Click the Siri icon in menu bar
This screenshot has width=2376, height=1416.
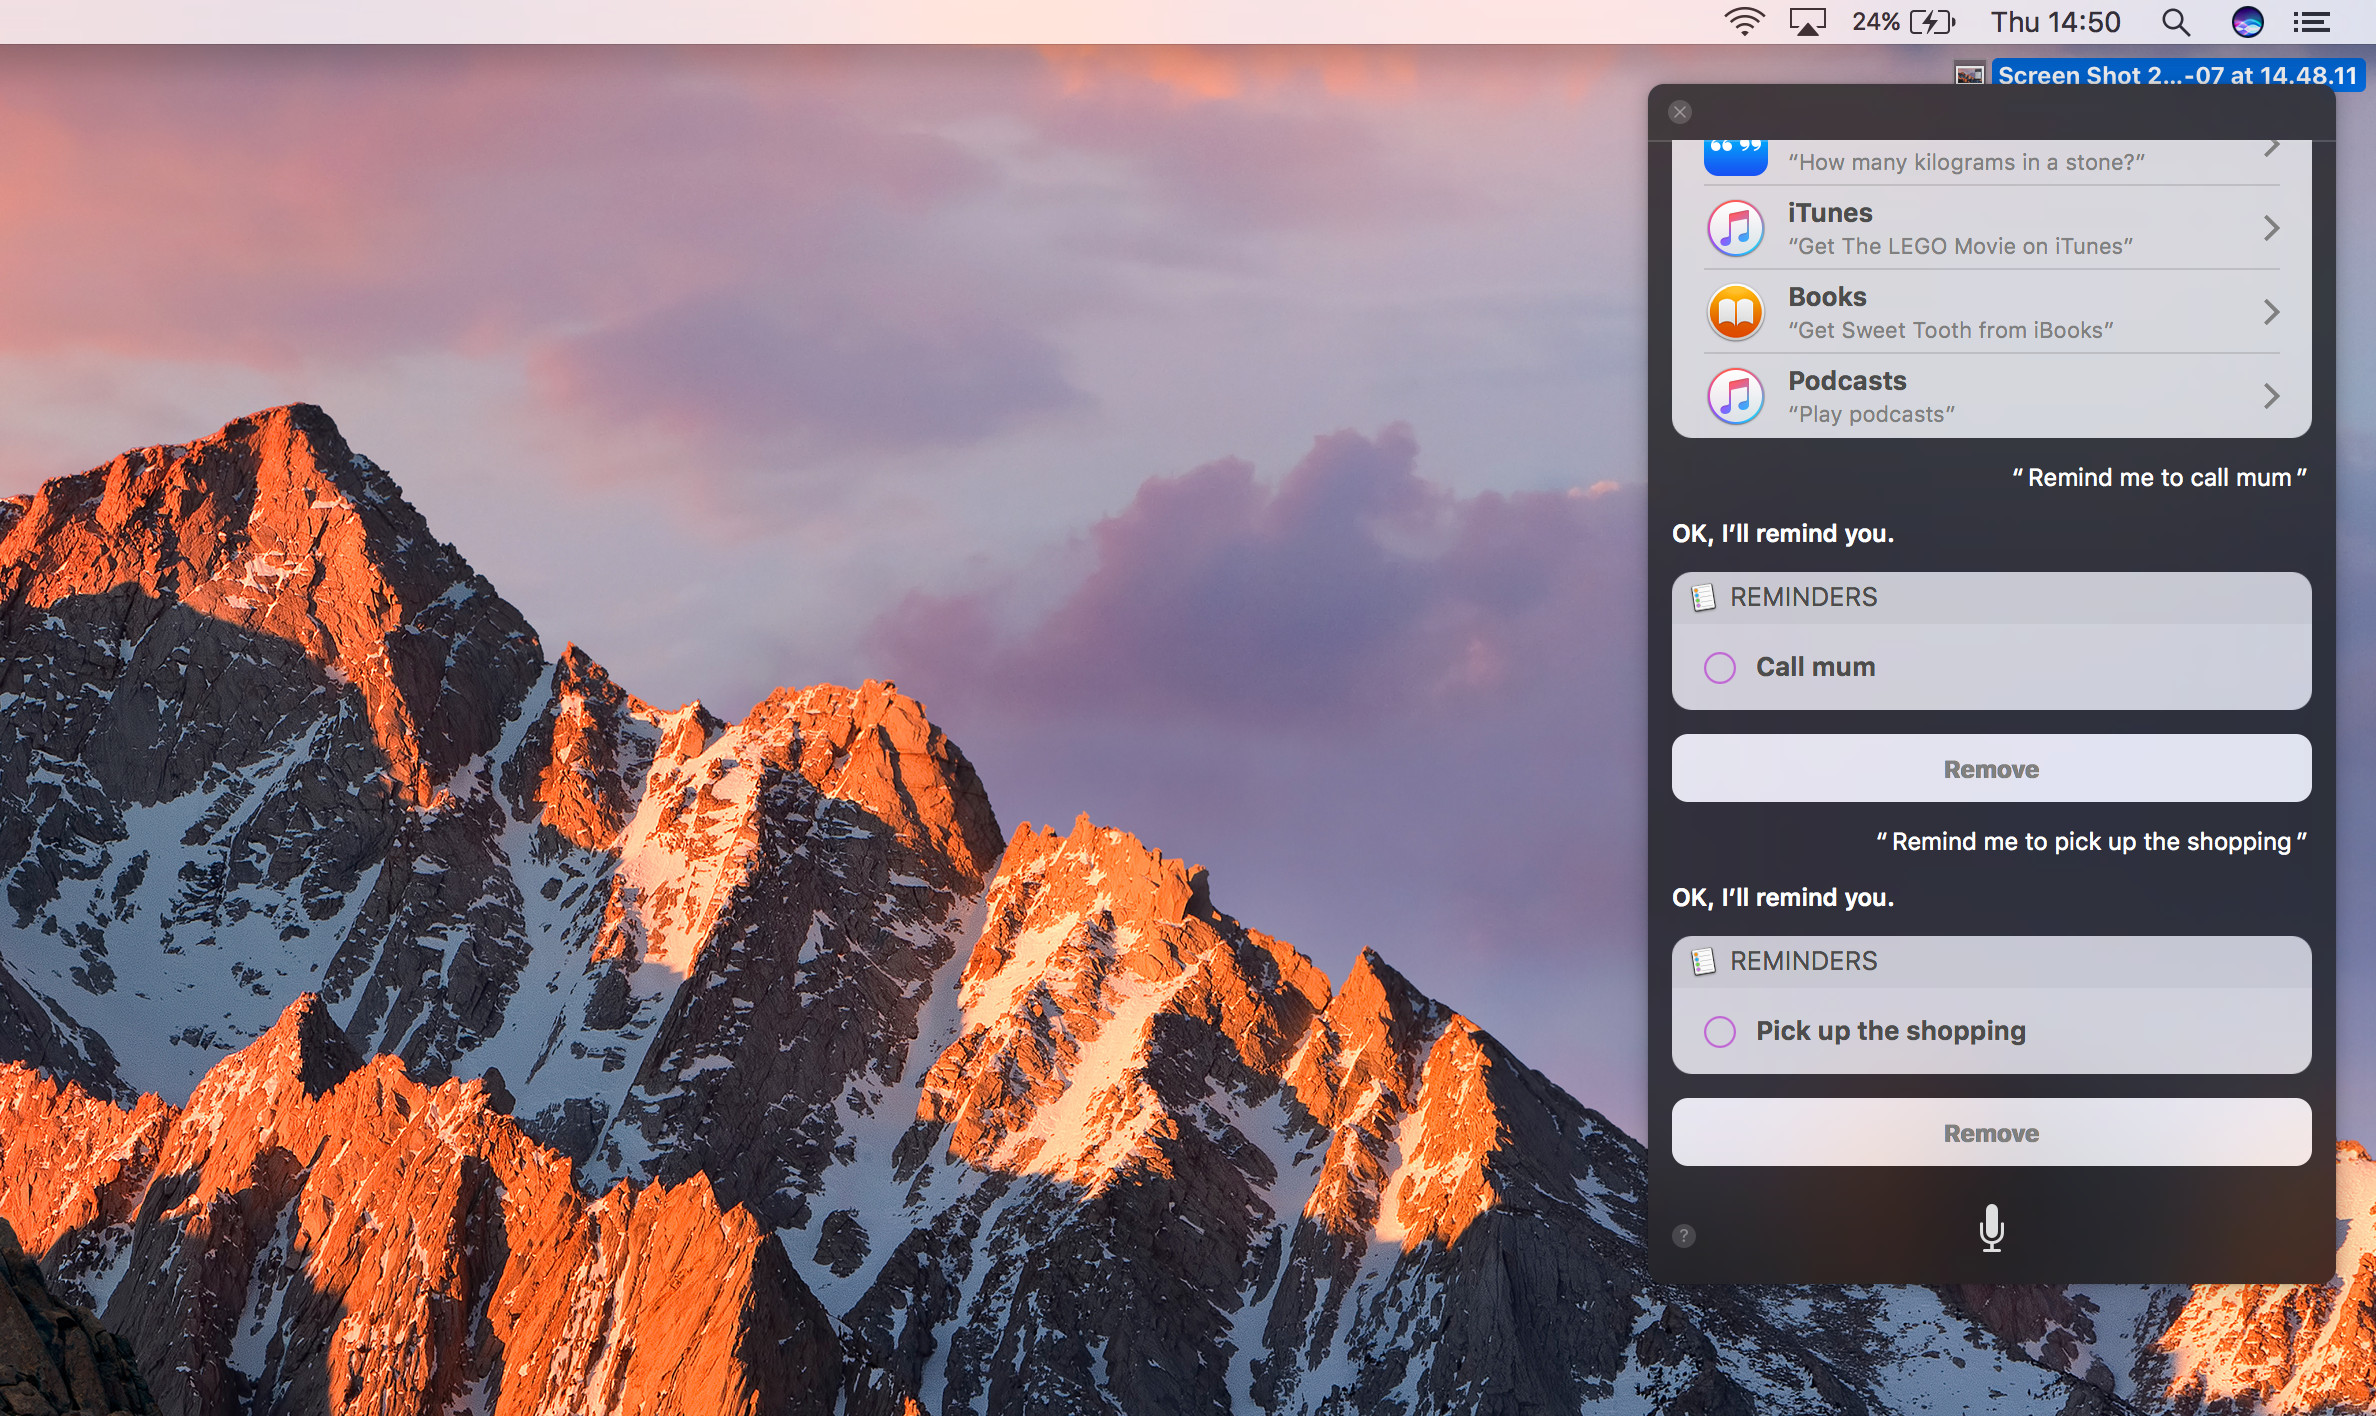click(x=2247, y=22)
